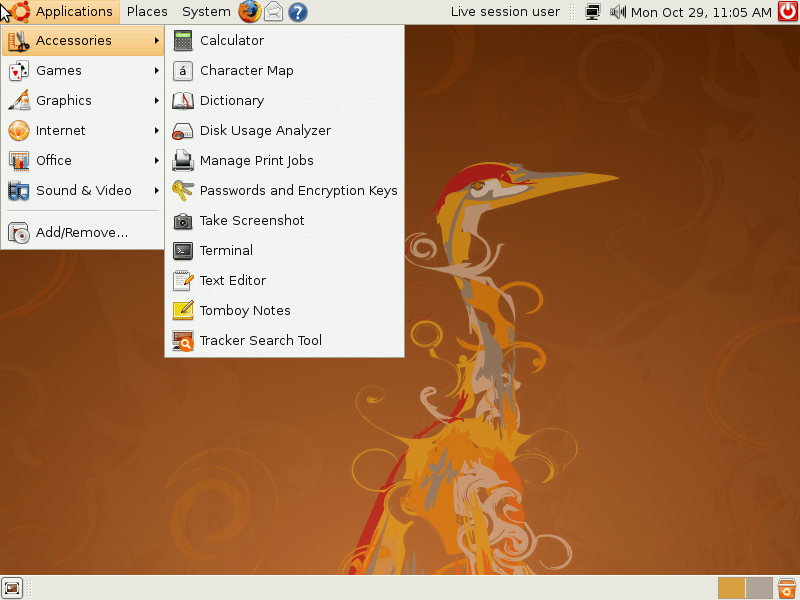Image resolution: width=800 pixels, height=600 pixels.
Task: Click the Calculator icon in Accessories submenu
Action: click(183, 40)
